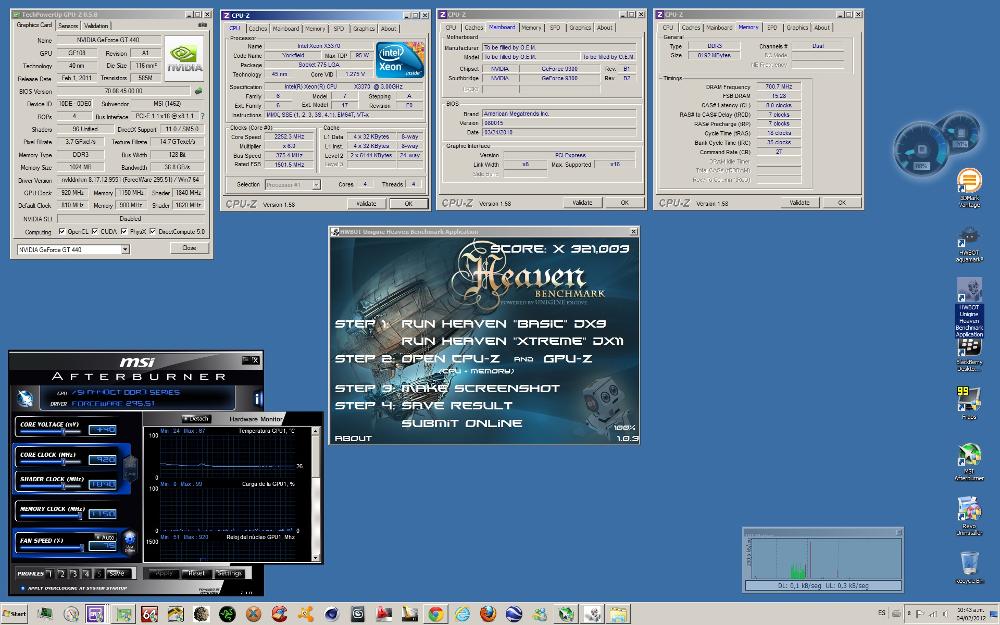Click Validate in the first CPU-Z window
1000x625 pixels.
[366, 203]
